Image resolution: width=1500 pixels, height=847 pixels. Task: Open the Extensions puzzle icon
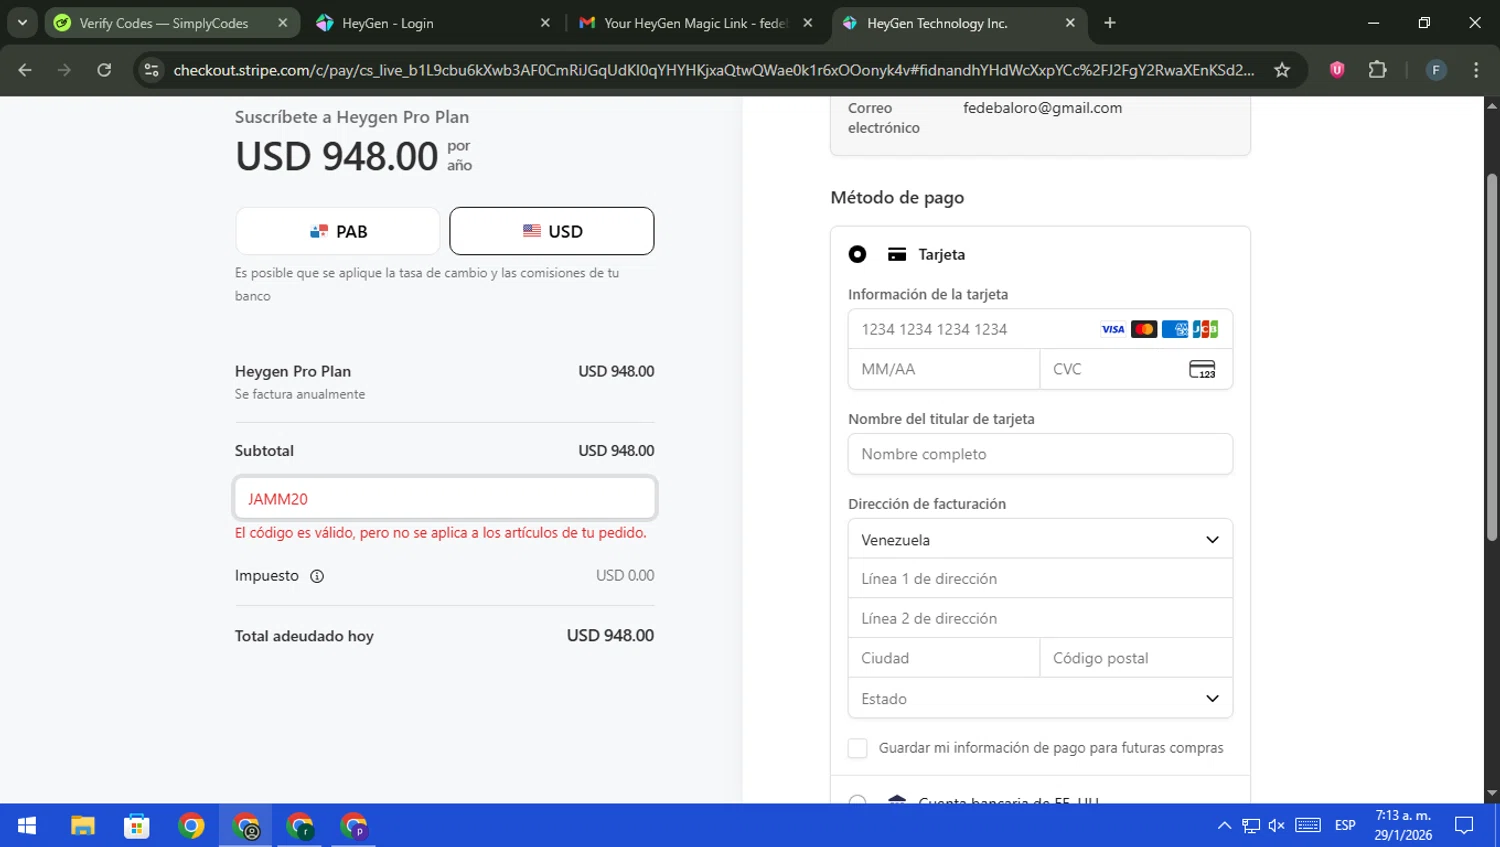pyautogui.click(x=1378, y=70)
